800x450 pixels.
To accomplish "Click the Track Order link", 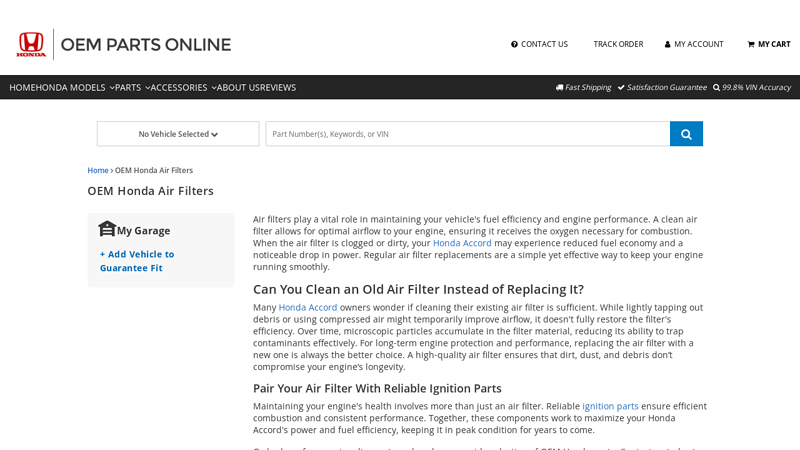I will click(x=618, y=44).
